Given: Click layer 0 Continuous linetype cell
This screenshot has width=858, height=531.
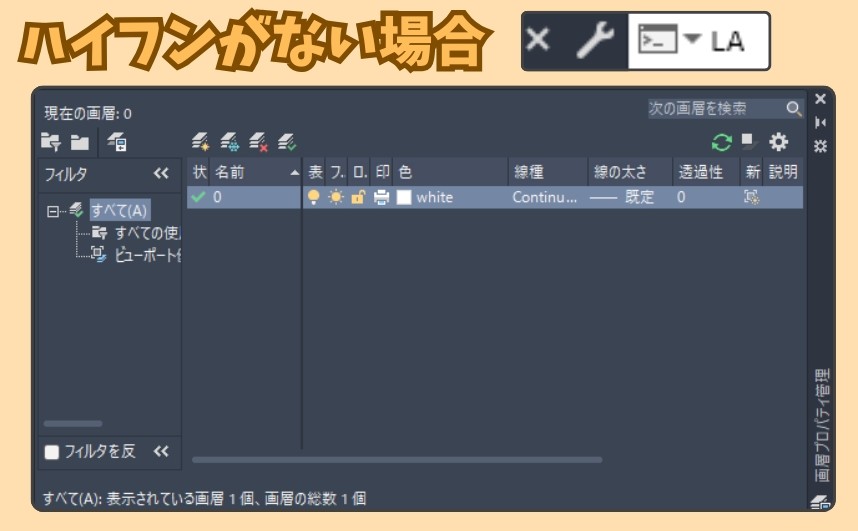Looking at the screenshot, I should 544,198.
